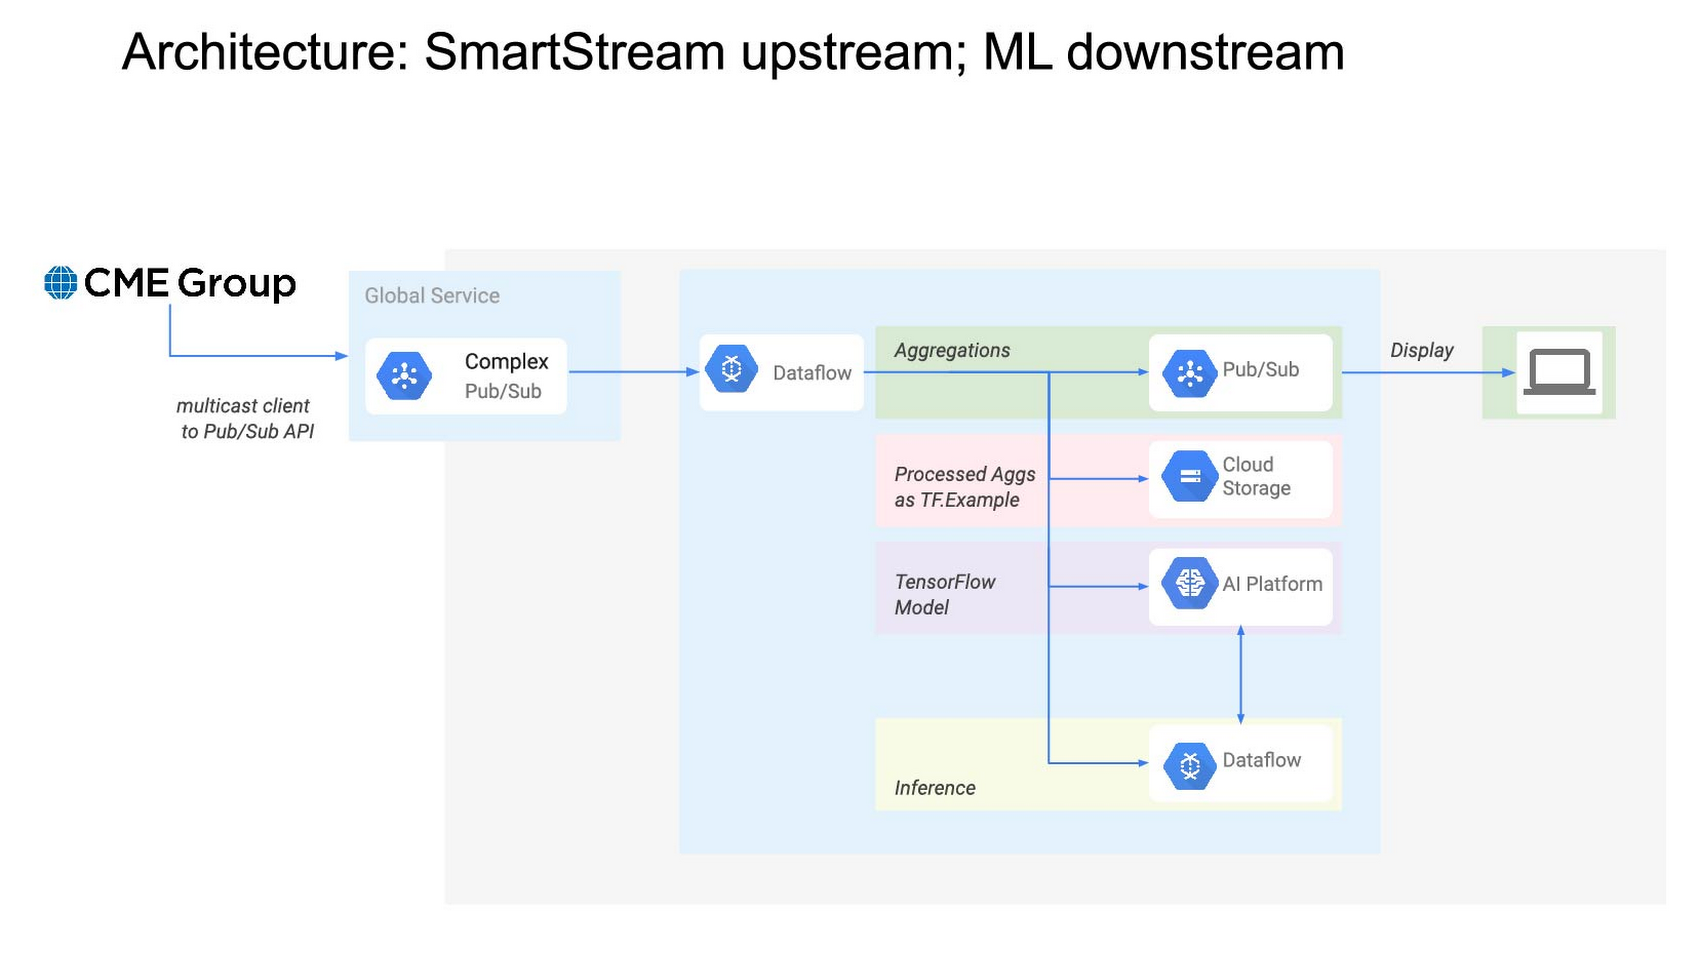Viewport: 1700px width, 953px height.
Task: Select the AI Platform brain icon
Action: click(x=1190, y=583)
